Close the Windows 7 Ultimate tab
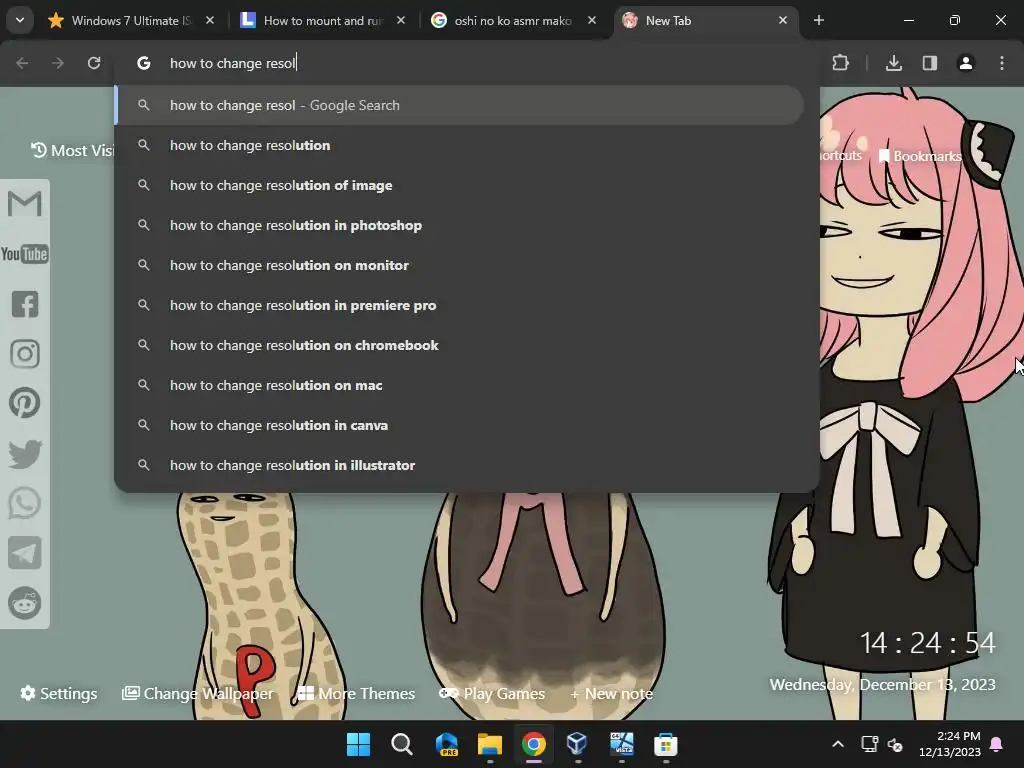The height and width of the screenshot is (768, 1024). pyautogui.click(x=210, y=20)
